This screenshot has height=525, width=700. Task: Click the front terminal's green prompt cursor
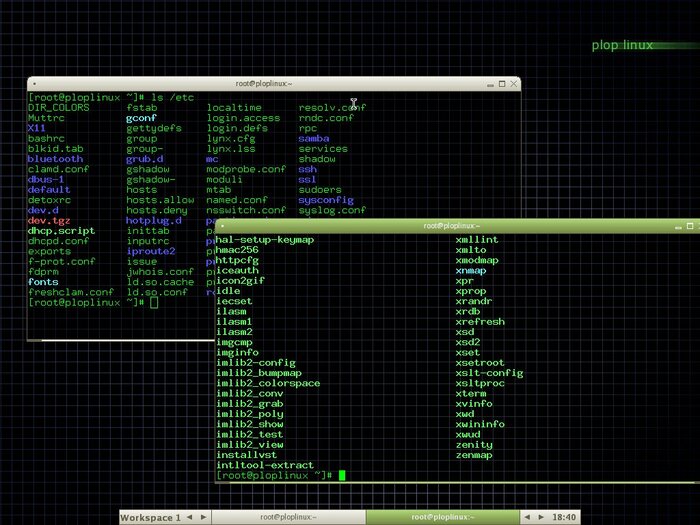(341, 476)
